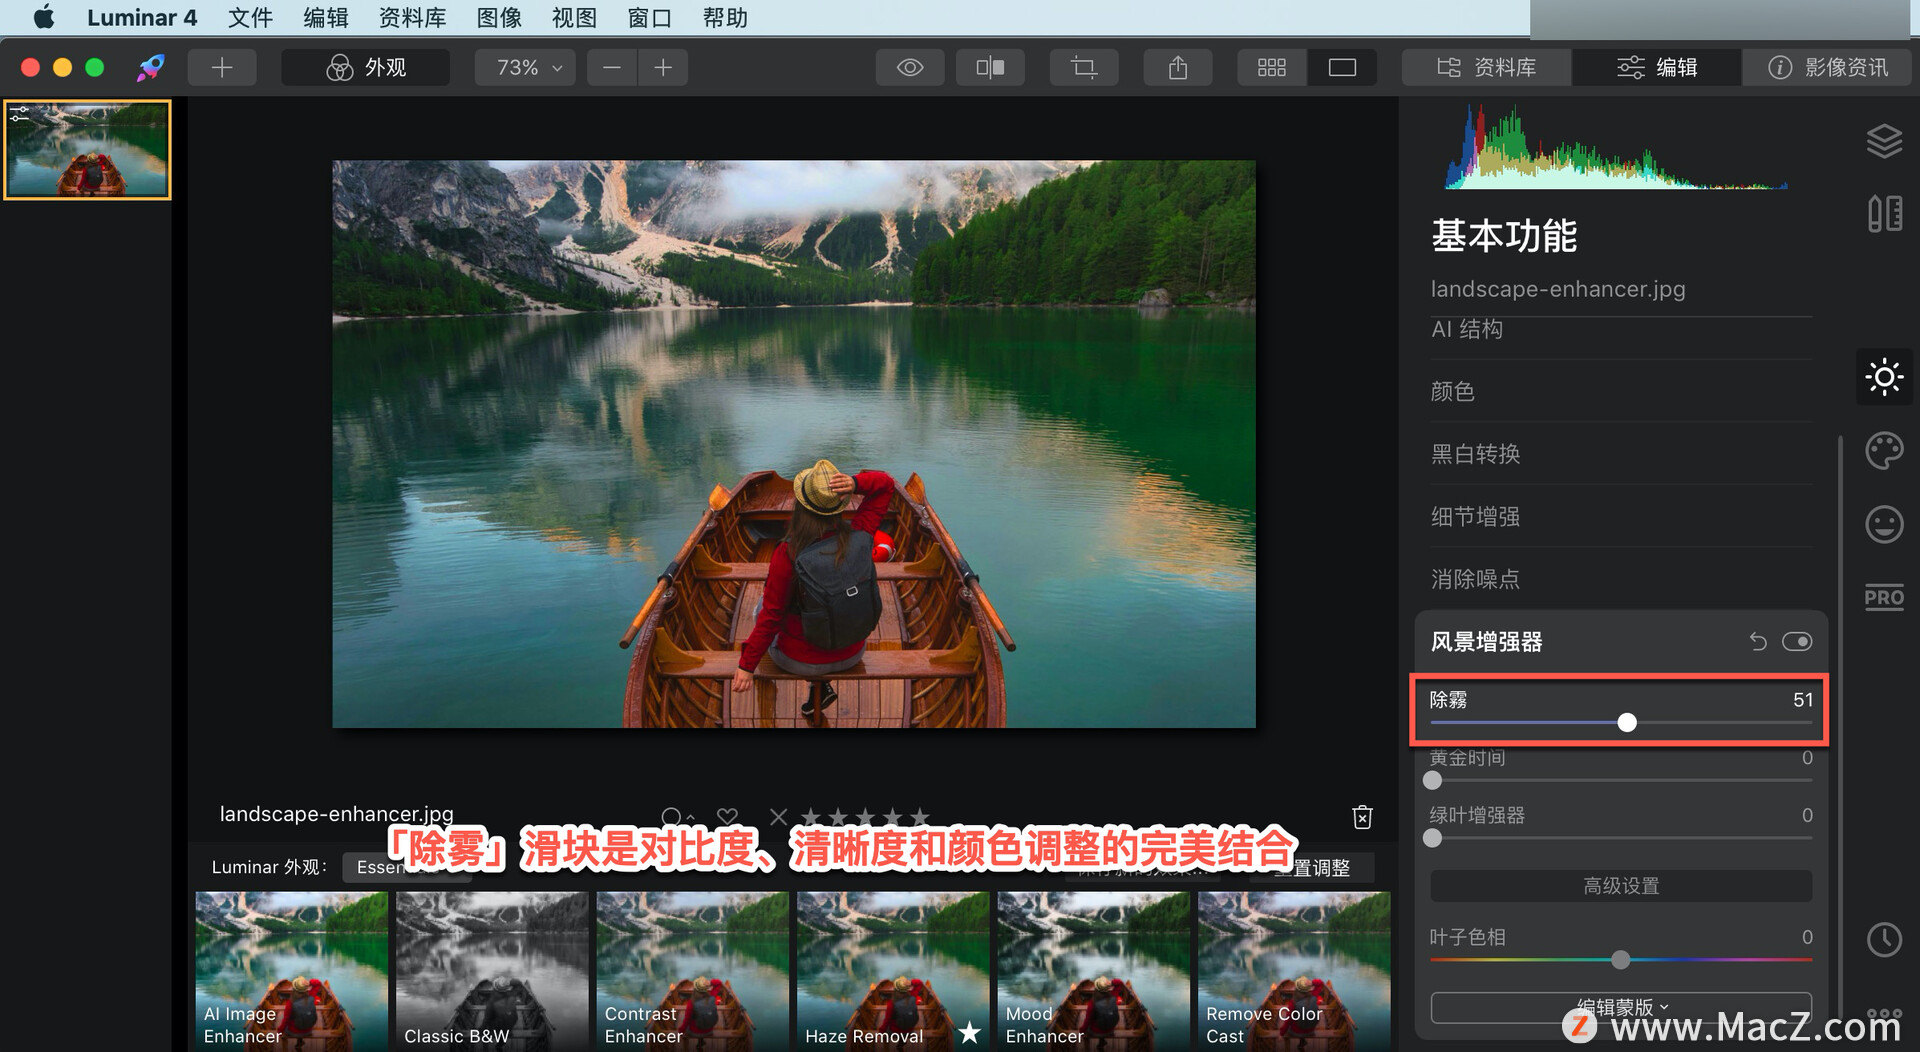The image size is (1920, 1052).
Task: Apply the Contrast Enhancer look
Action: 692,970
